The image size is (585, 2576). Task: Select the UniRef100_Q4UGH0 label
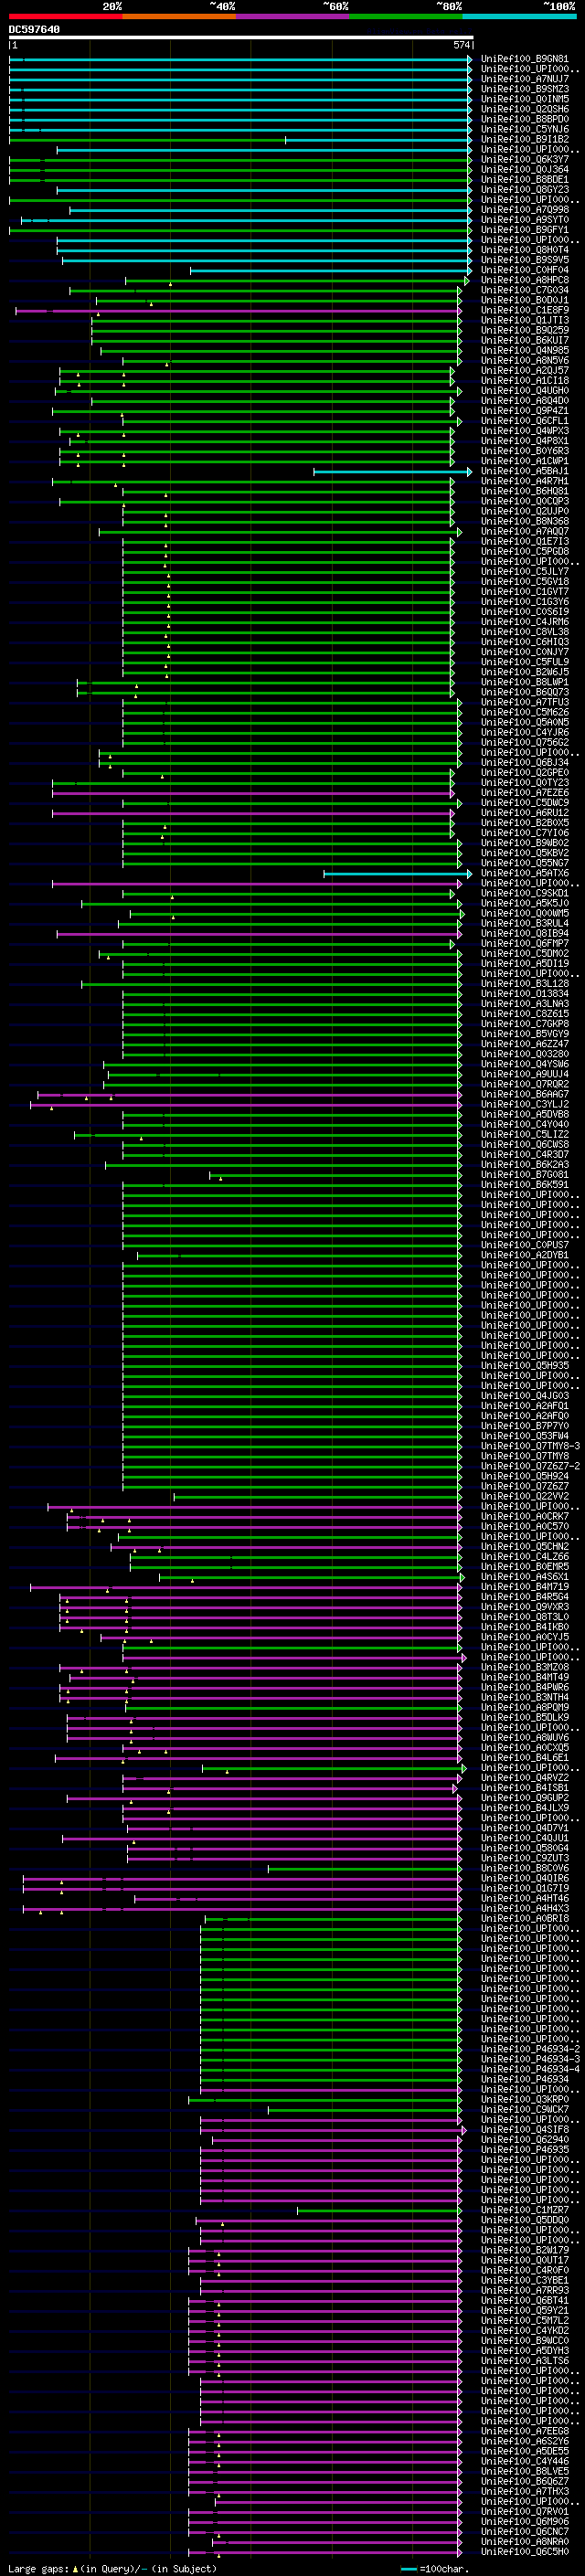[x=525, y=391]
